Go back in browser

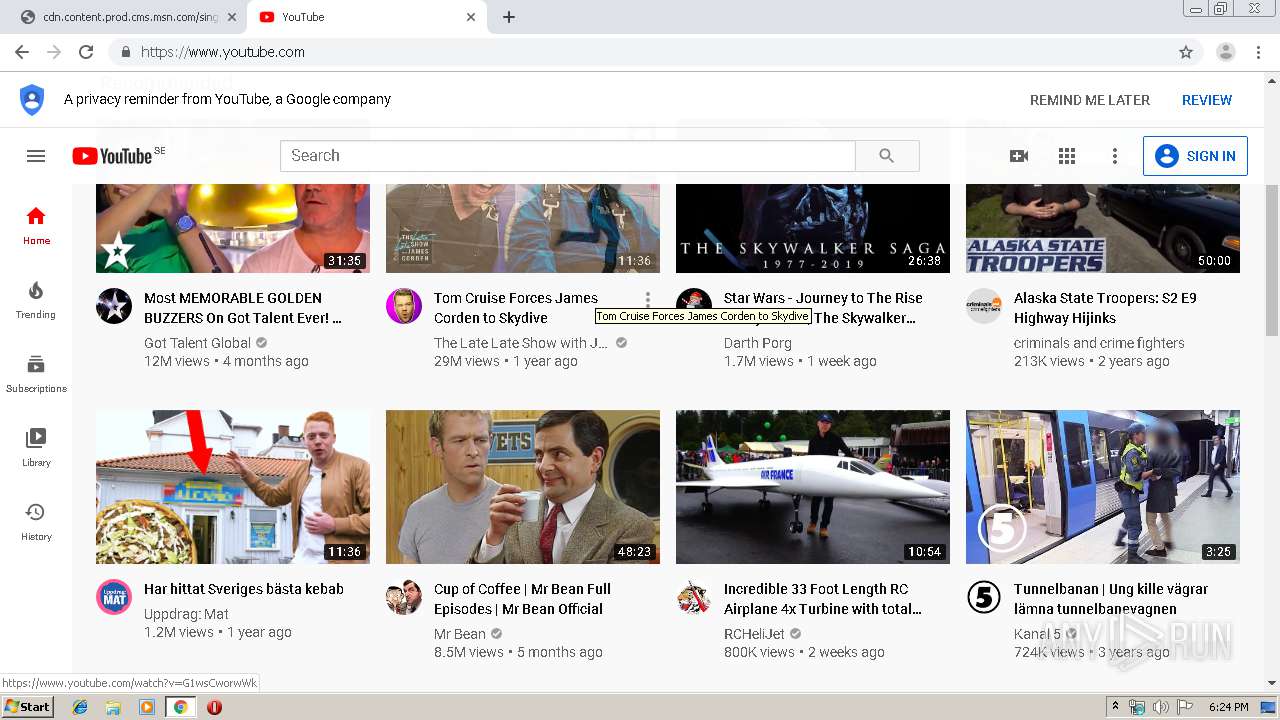[x=22, y=52]
